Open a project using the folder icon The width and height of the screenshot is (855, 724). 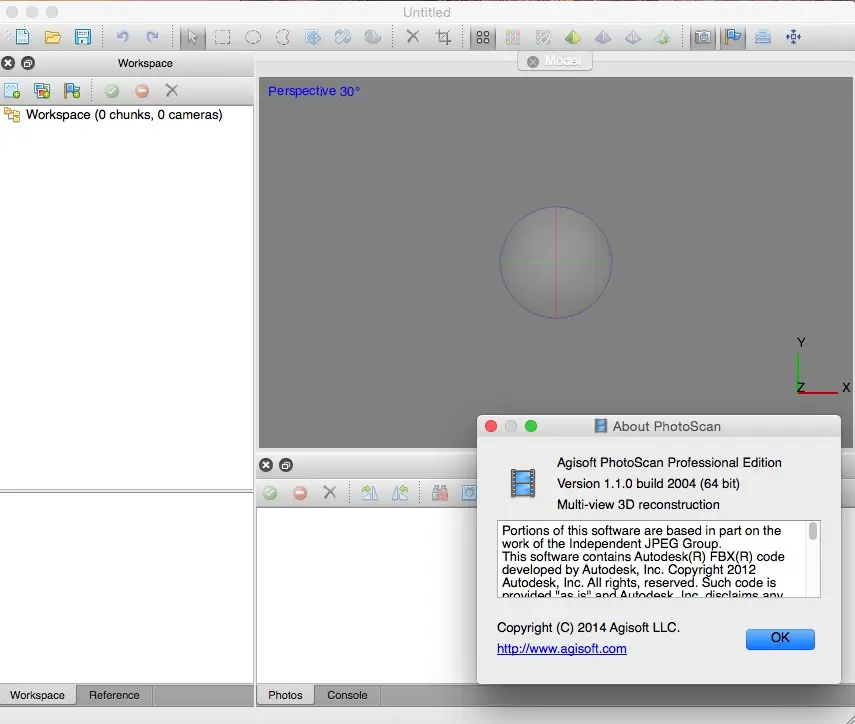click(x=53, y=37)
